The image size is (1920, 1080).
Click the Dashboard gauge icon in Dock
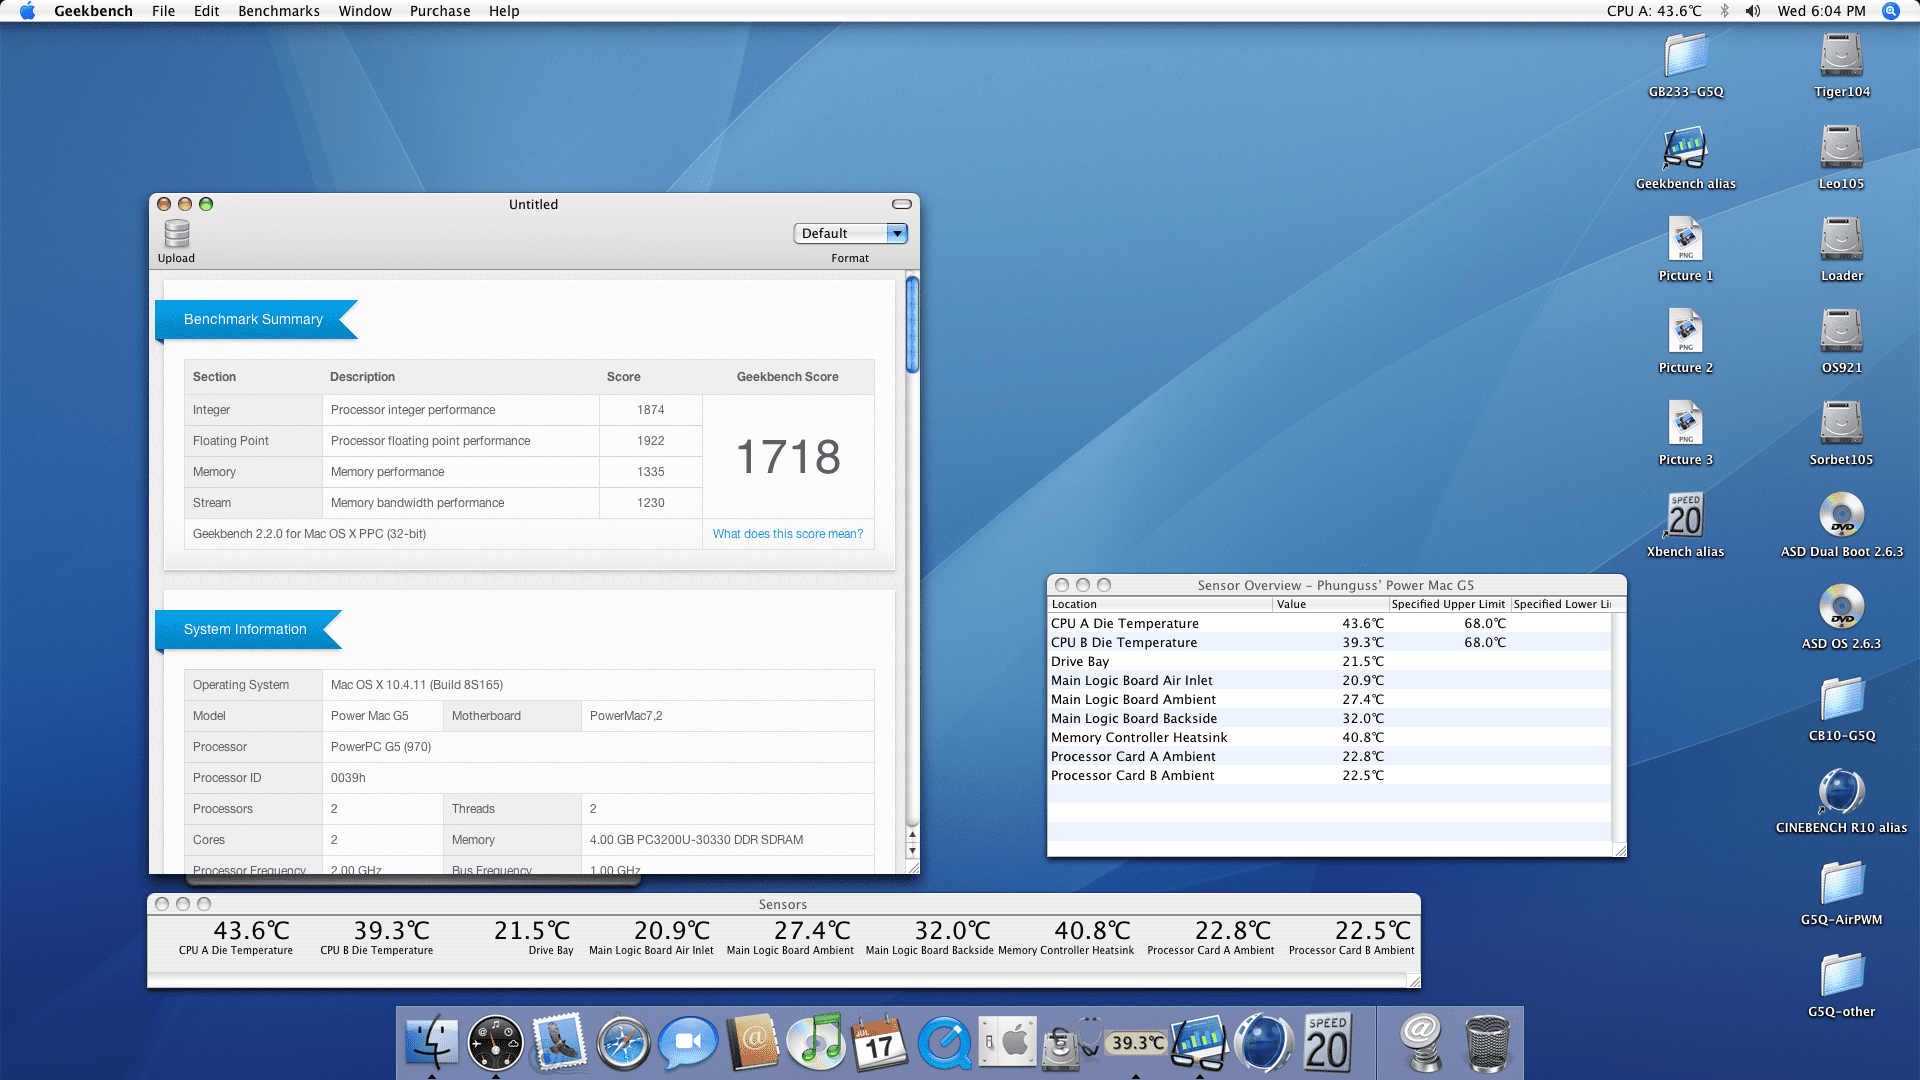(495, 1043)
